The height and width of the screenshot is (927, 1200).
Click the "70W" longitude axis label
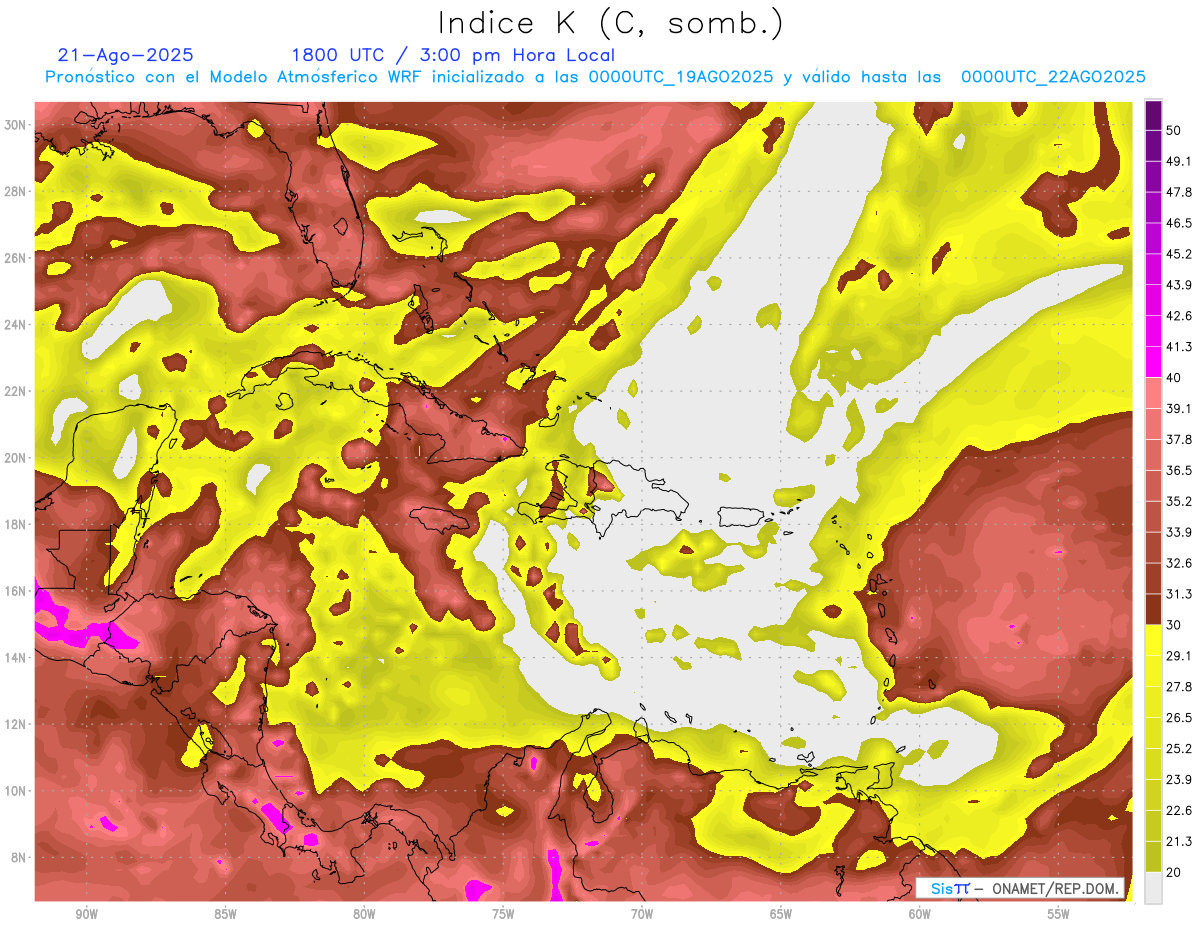642,915
